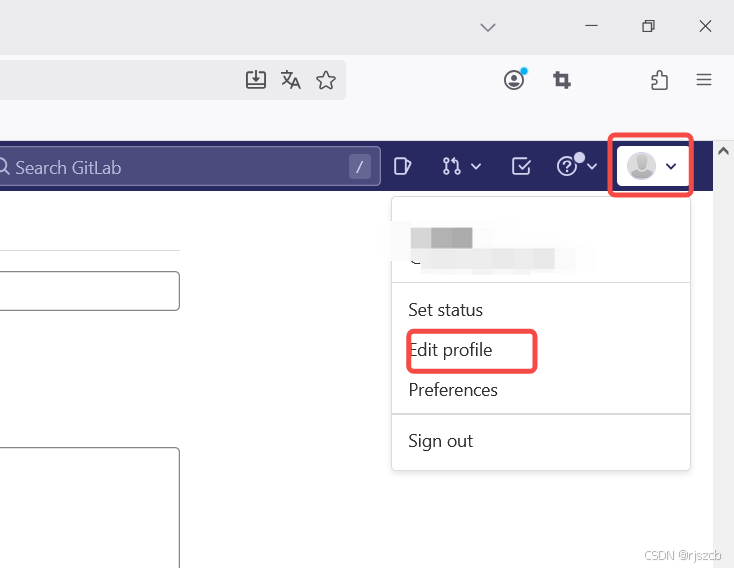Screen dimensions: 734x568
Task: Open the GitLab help menu
Action: click(x=577, y=165)
